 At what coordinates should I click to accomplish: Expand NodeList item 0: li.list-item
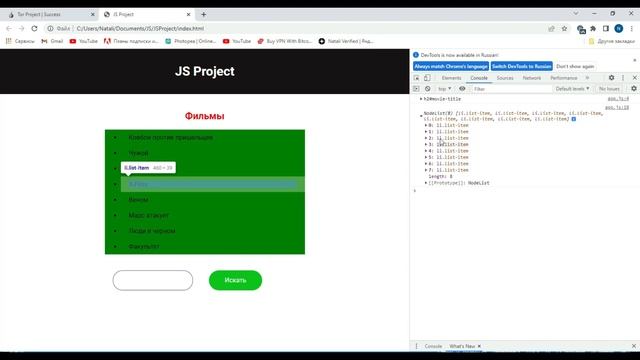click(426, 125)
